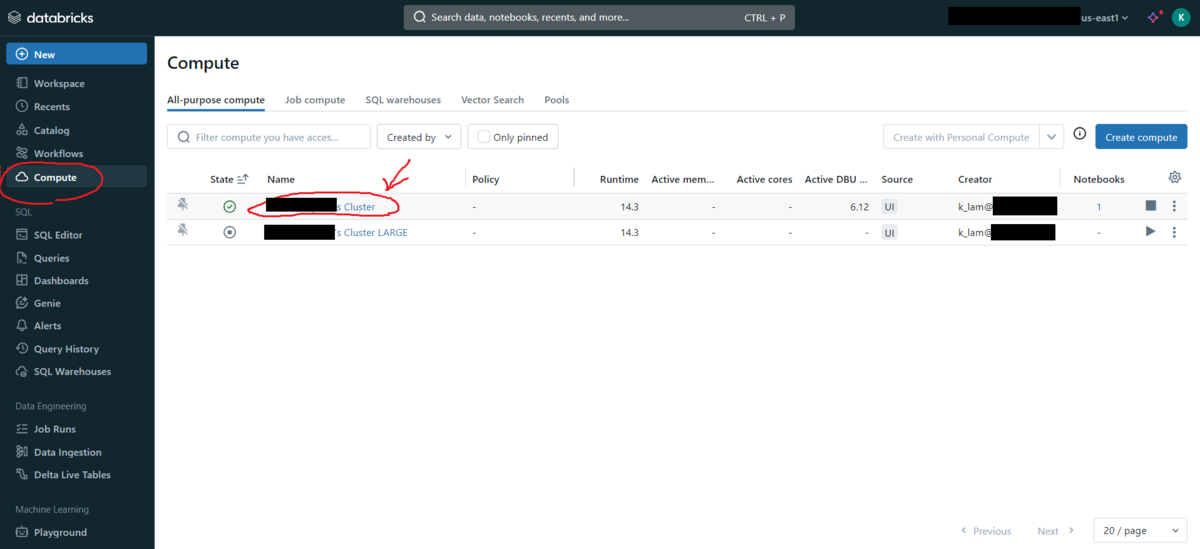Click the Delta Live Tables icon
The height and width of the screenshot is (549, 1200).
coord(22,475)
